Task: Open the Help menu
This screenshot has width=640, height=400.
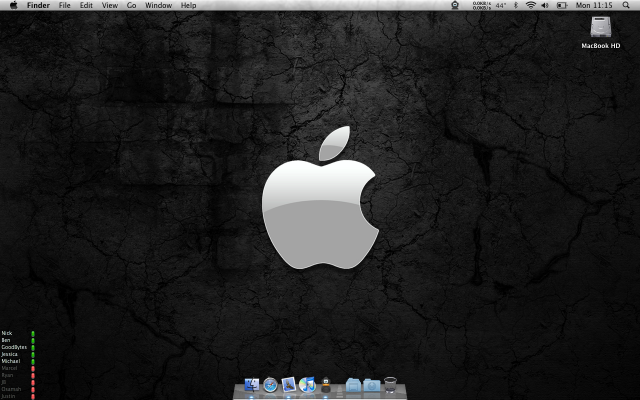Action: (x=188, y=5)
